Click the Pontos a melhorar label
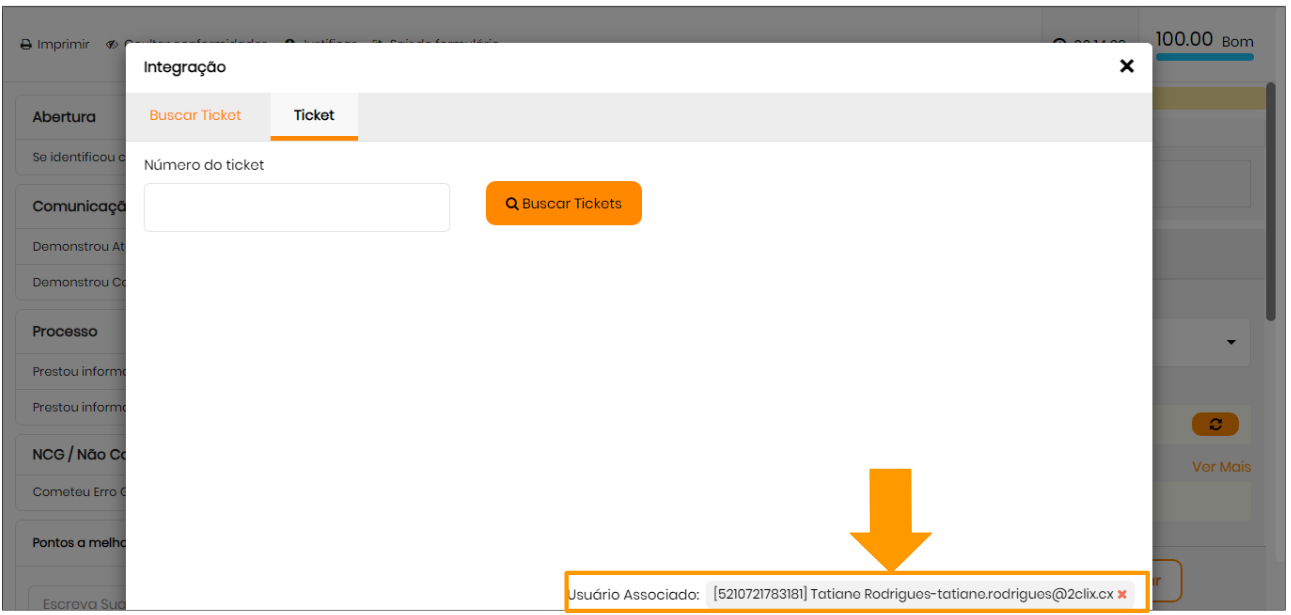 78,542
